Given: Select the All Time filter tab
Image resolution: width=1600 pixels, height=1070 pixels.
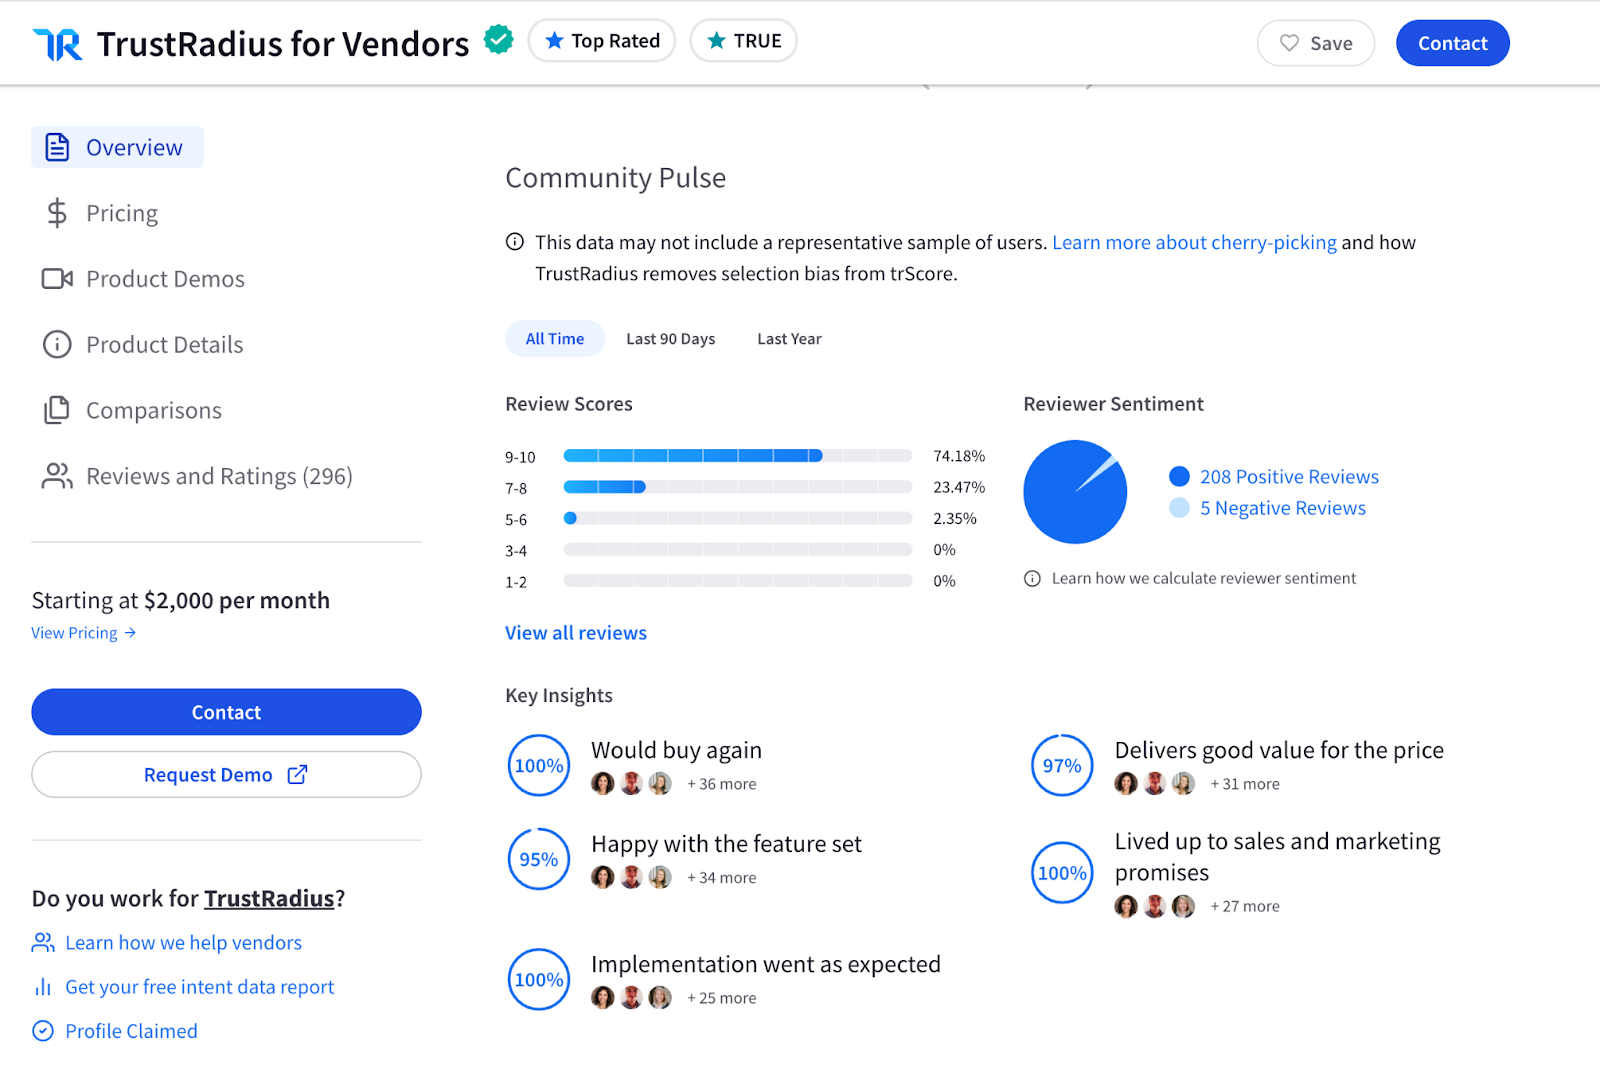Looking at the screenshot, I should (555, 339).
